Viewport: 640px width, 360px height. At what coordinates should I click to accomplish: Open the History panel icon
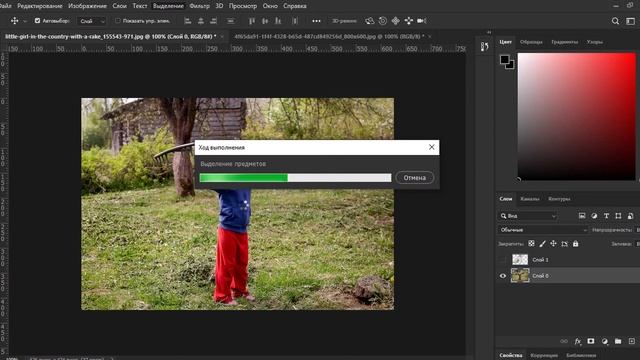484,46
